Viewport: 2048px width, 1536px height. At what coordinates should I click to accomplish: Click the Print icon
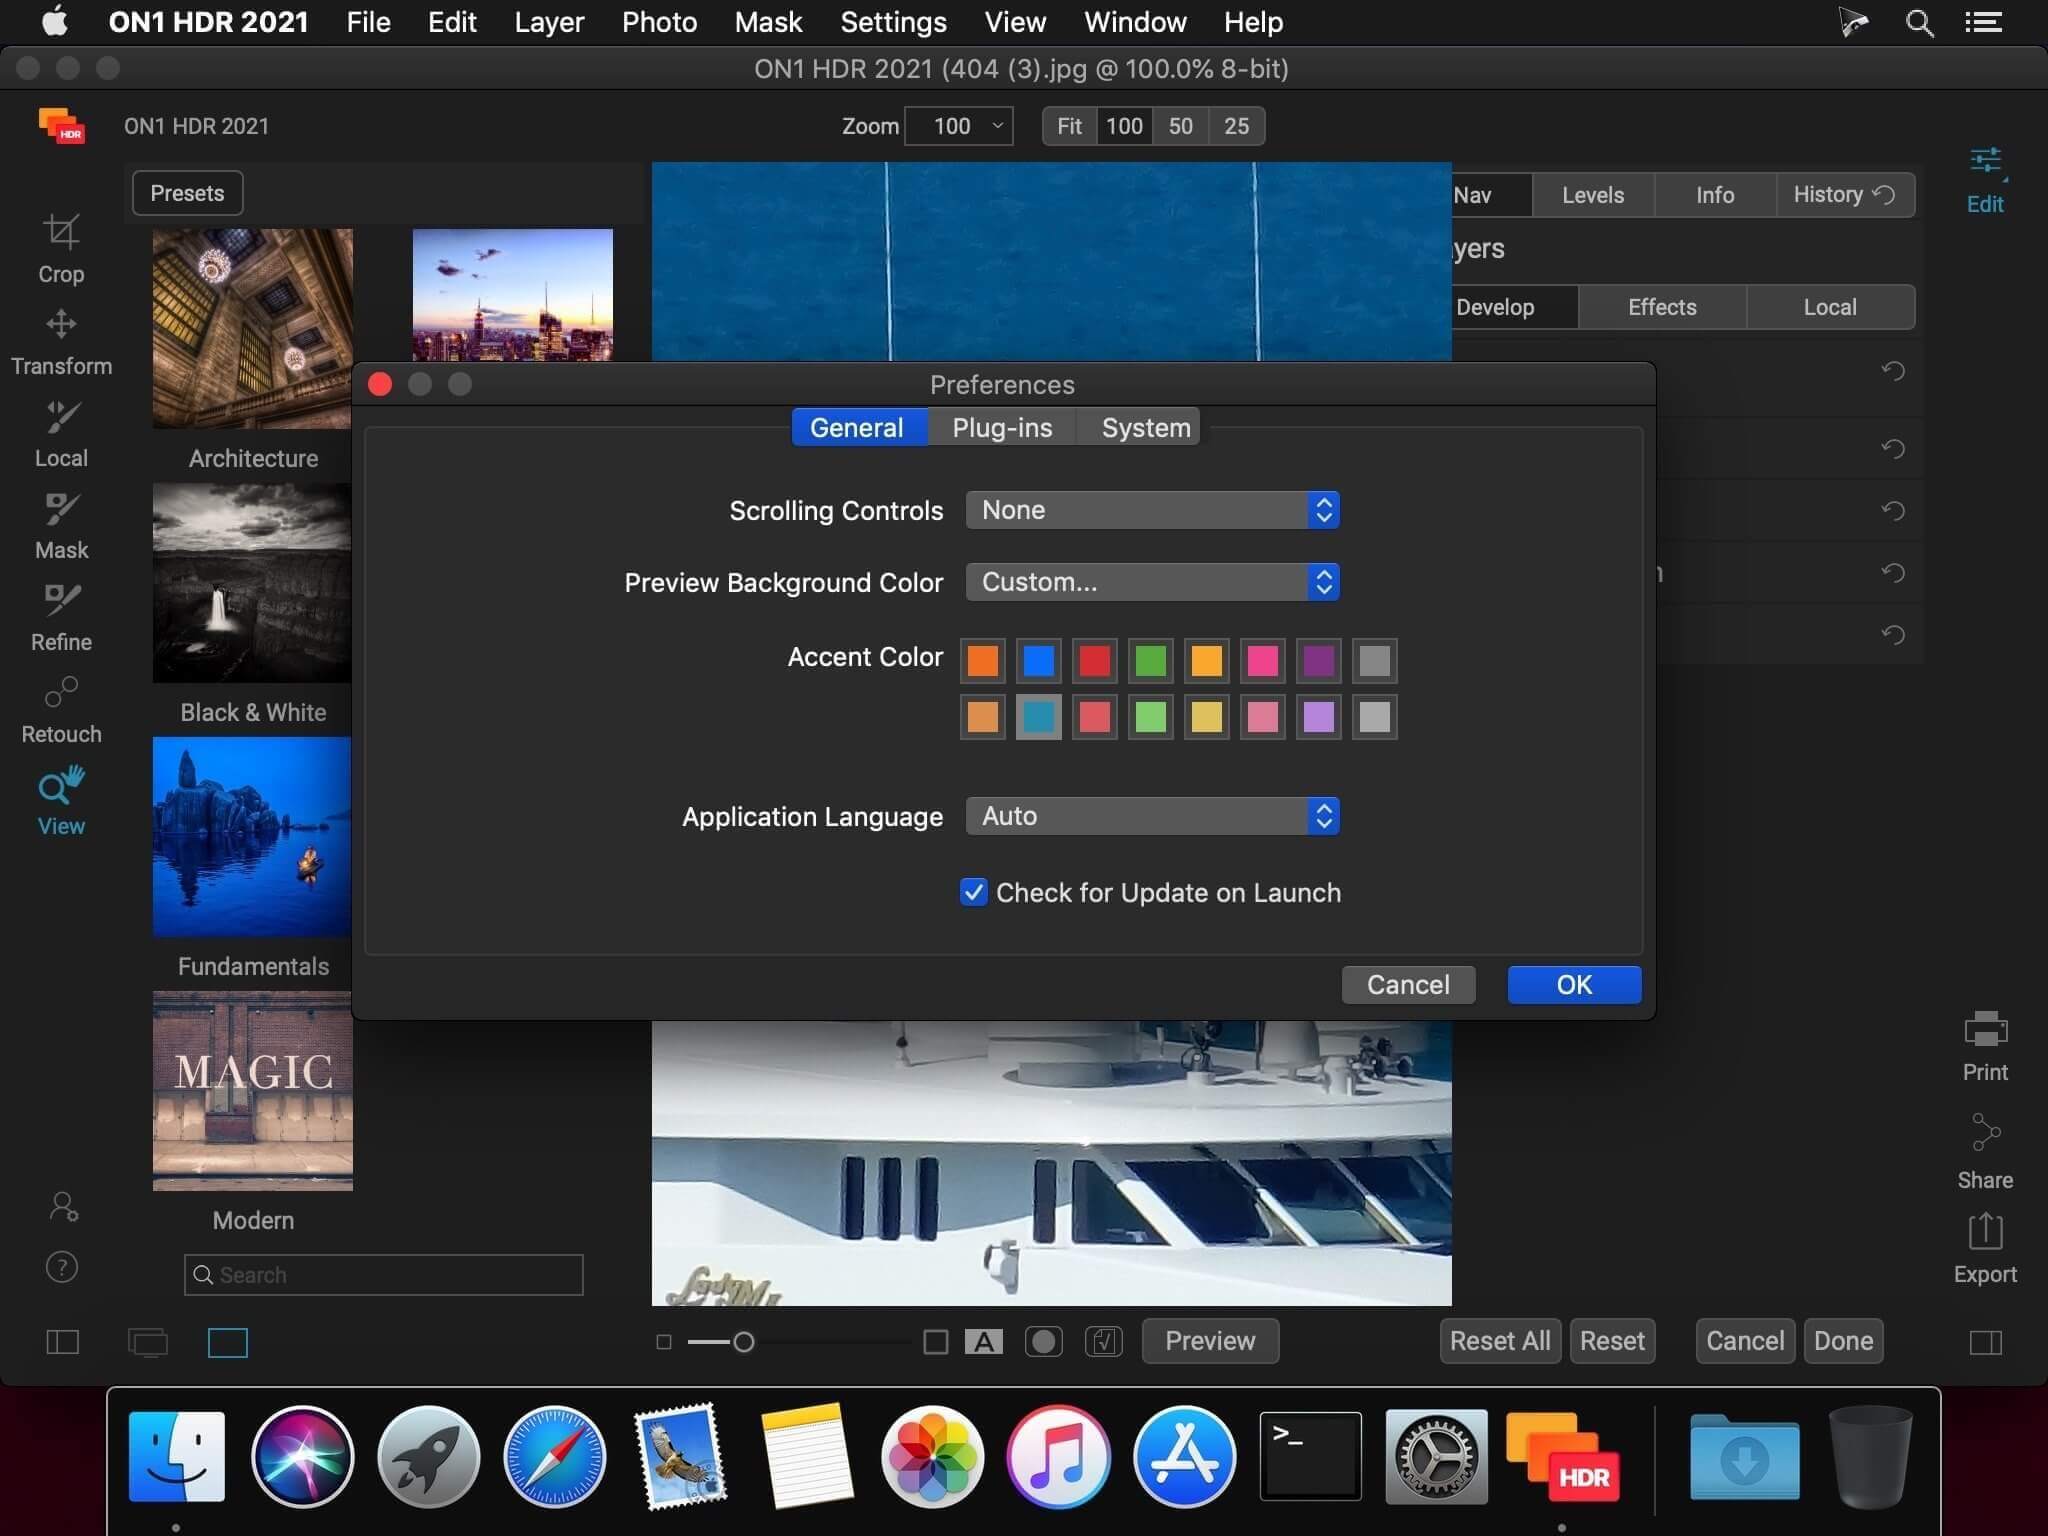tap(1985, 1046)
